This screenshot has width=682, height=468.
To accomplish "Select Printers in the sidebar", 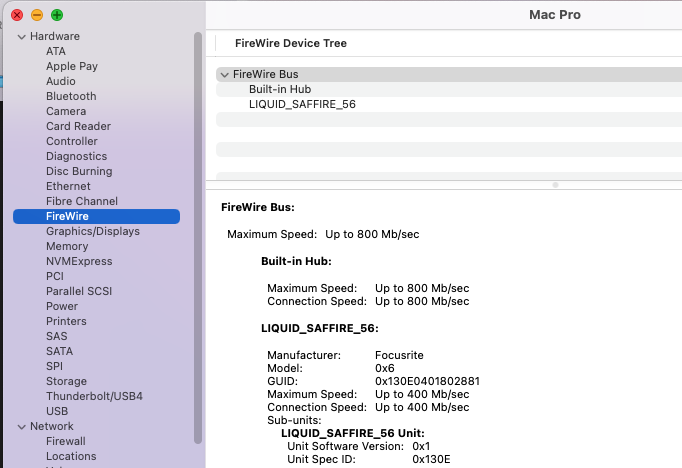I will [x=66, y=321].
